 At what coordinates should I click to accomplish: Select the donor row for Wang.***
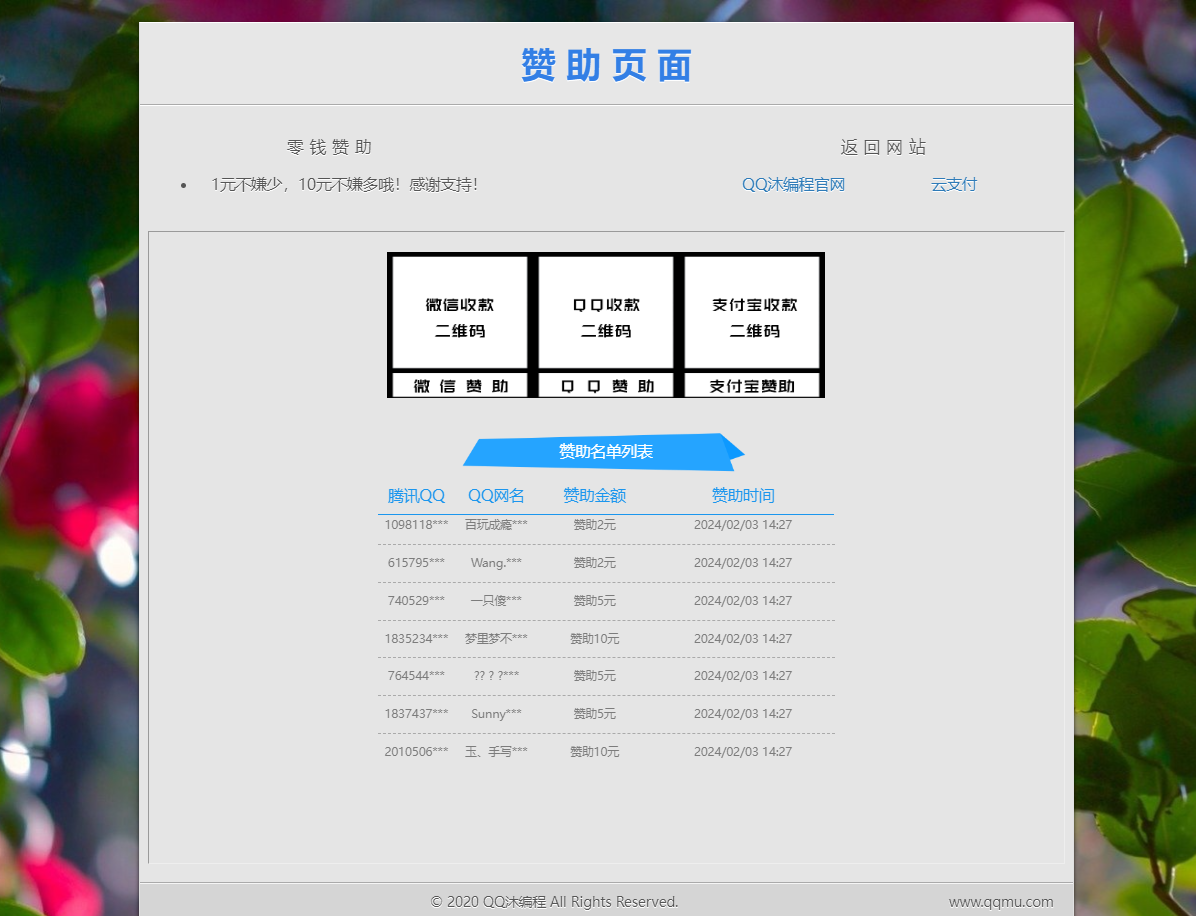tap(606, 562)
